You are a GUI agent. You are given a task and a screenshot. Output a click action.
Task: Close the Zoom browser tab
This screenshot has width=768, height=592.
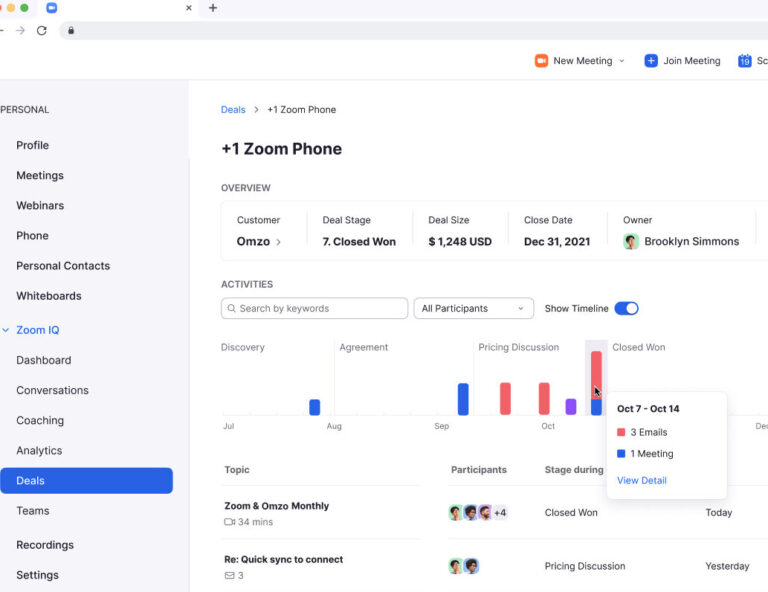pos(189,8)
